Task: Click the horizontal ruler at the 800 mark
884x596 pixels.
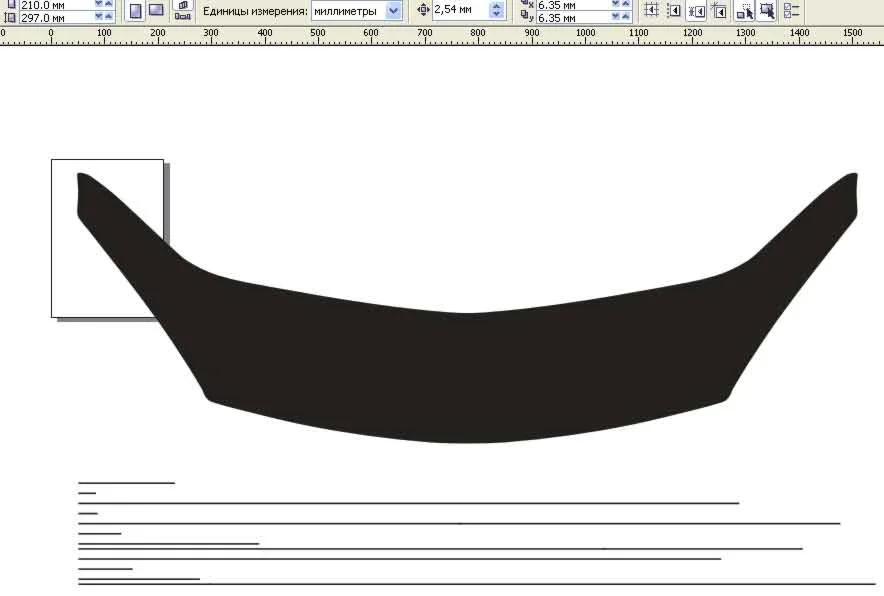Action: coord(478,34)
